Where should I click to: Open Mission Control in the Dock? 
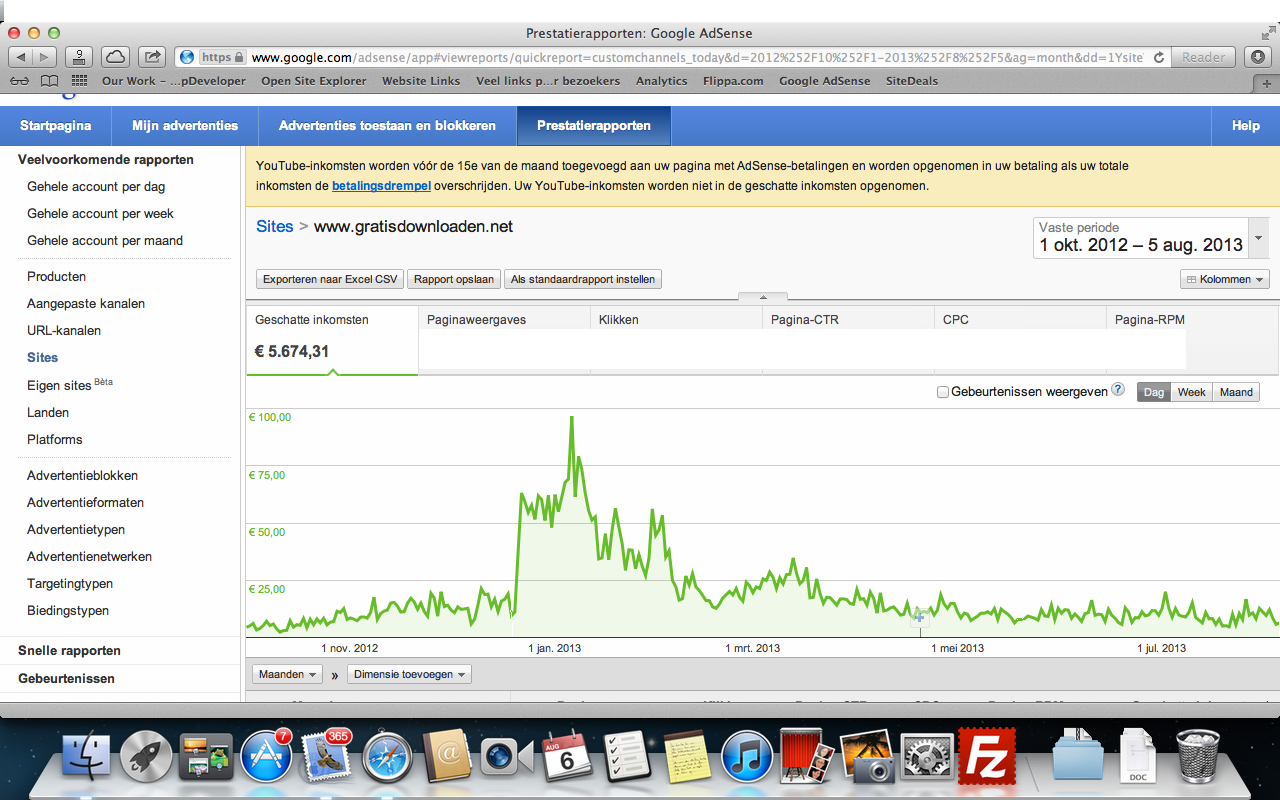click(206, 756)
